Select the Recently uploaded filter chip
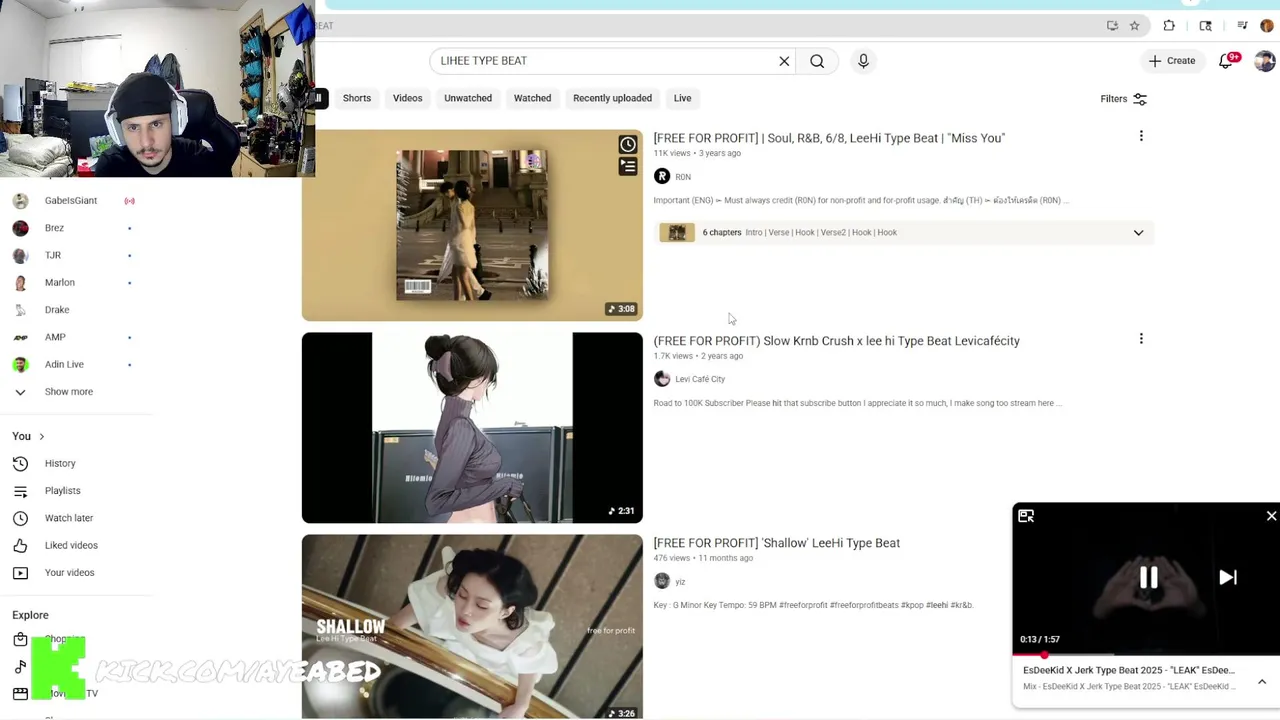 tap(612, 98)
